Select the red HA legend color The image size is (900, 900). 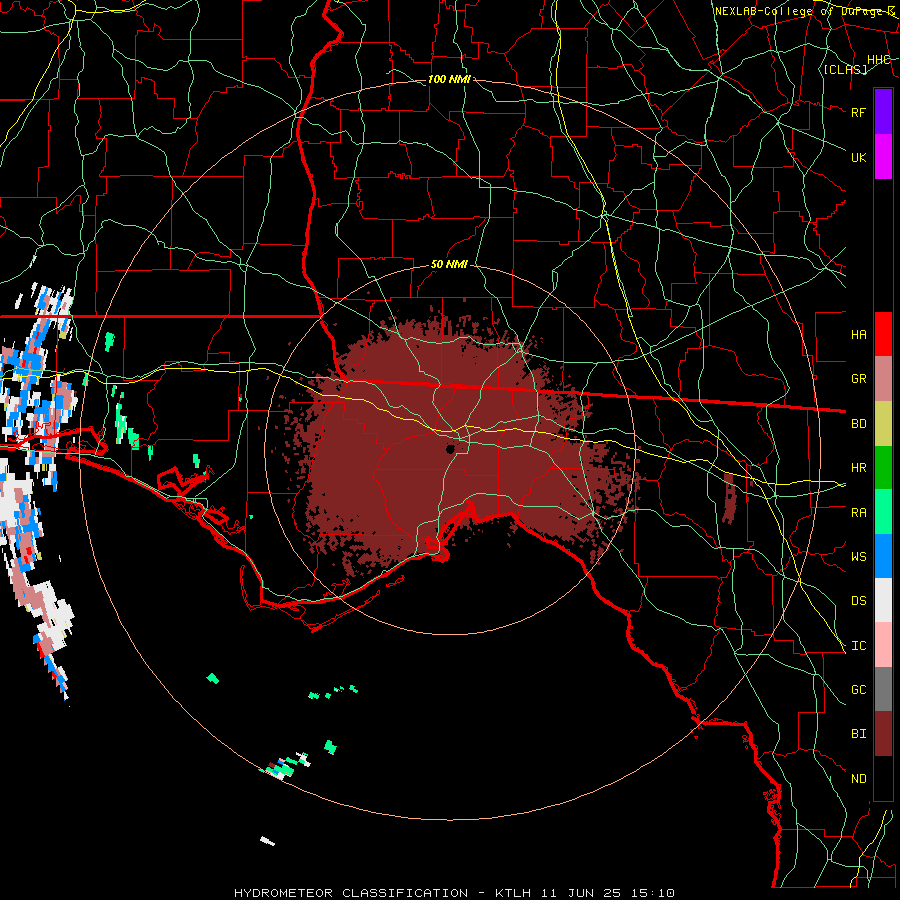click(x=883, y=334)
